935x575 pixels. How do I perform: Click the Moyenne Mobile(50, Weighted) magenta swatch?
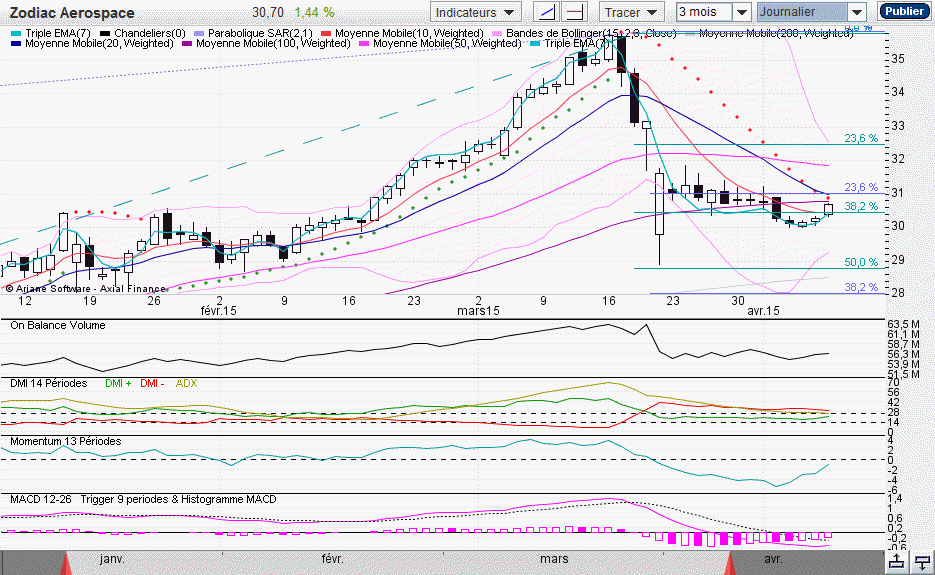364,44
